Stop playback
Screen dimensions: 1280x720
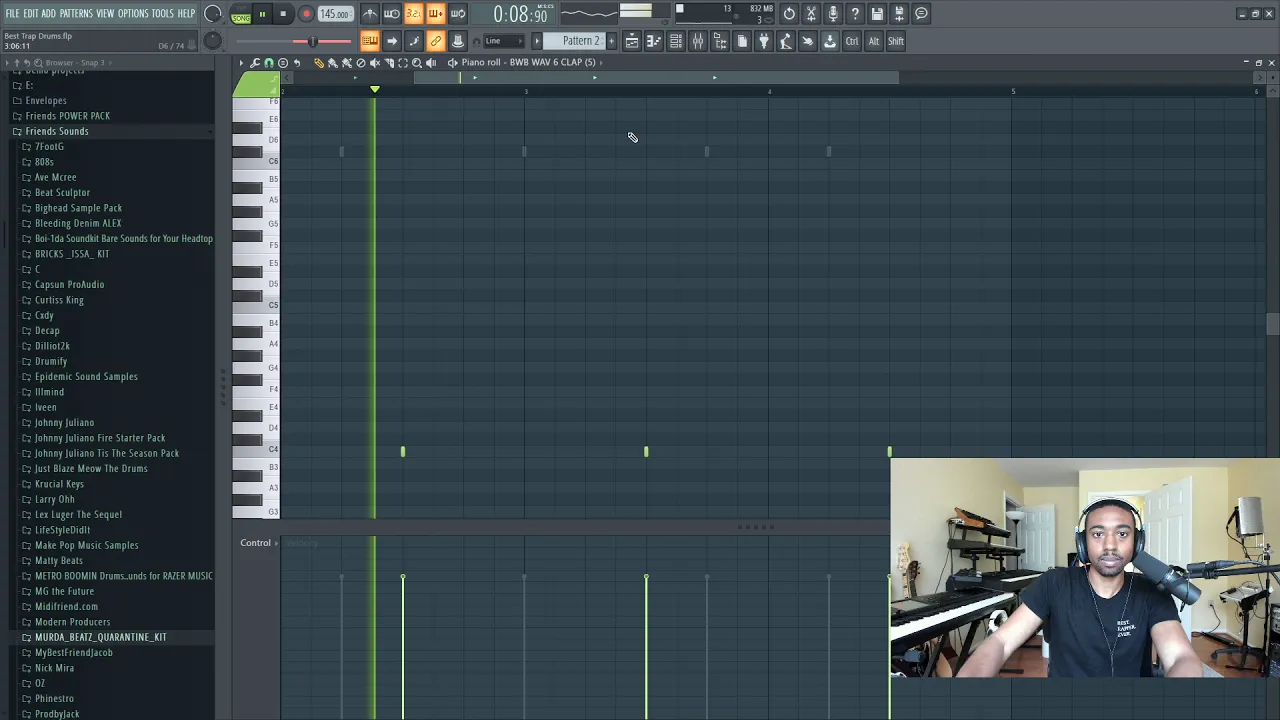(x=283, y=14)
